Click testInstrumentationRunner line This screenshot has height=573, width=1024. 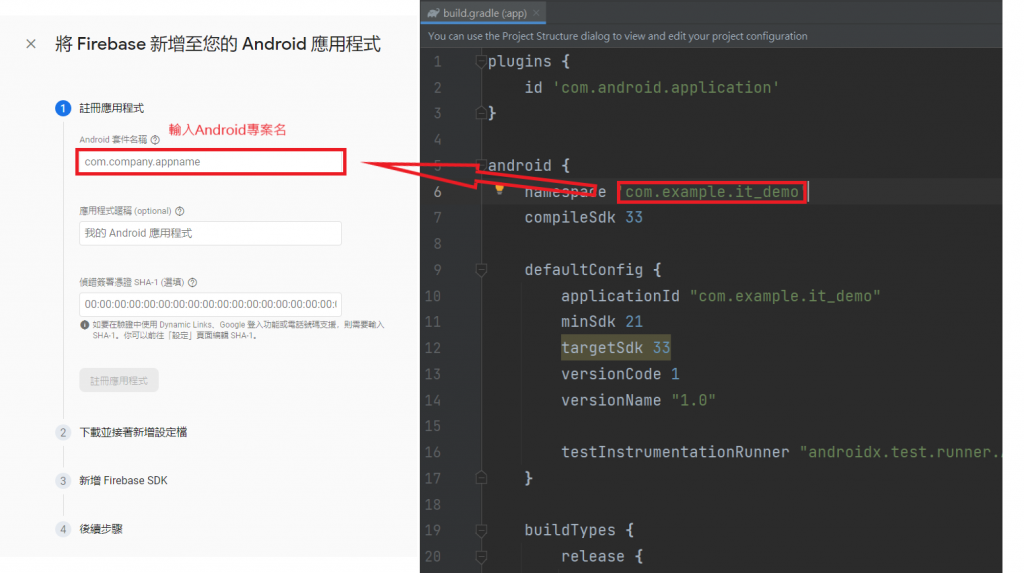[x=780, y=452]
